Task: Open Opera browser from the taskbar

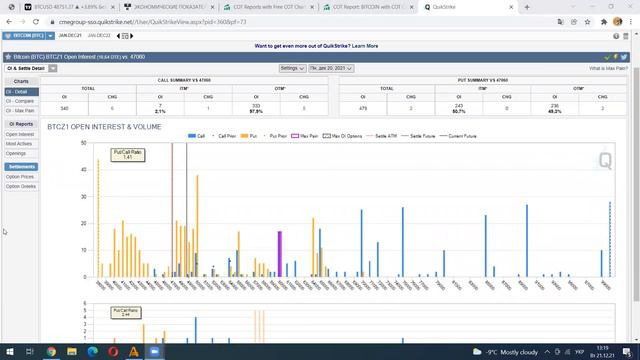Action: click(113, 351)
